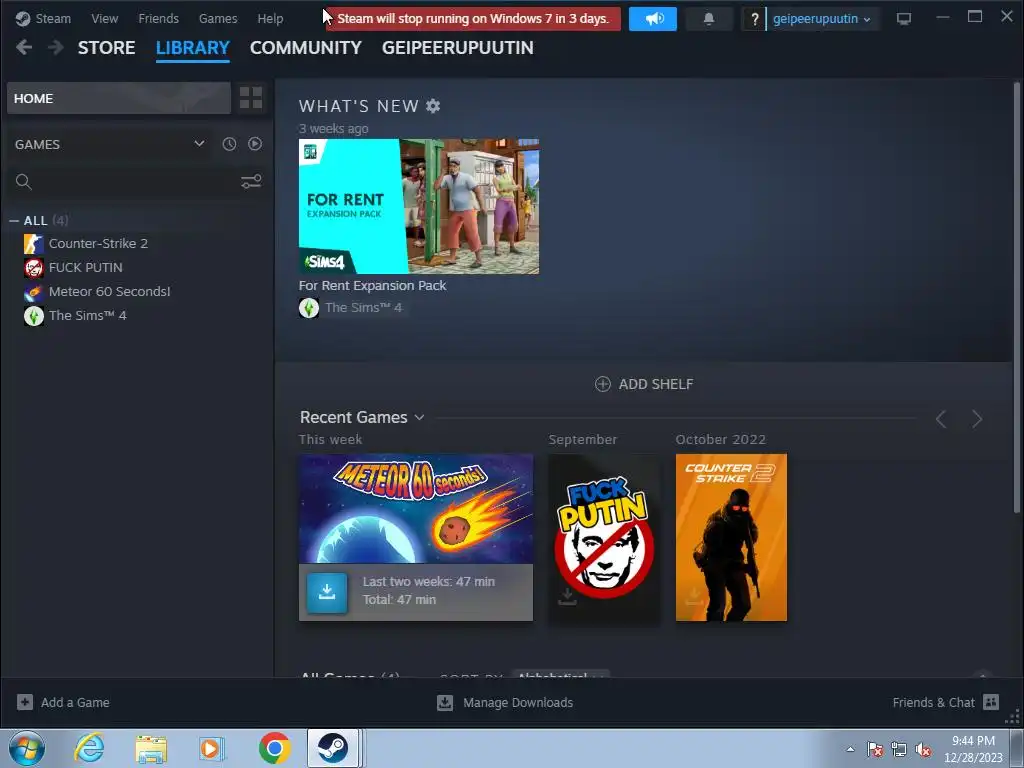Go back with the left arrow
Screen dimensions: 1024x768
24,47
